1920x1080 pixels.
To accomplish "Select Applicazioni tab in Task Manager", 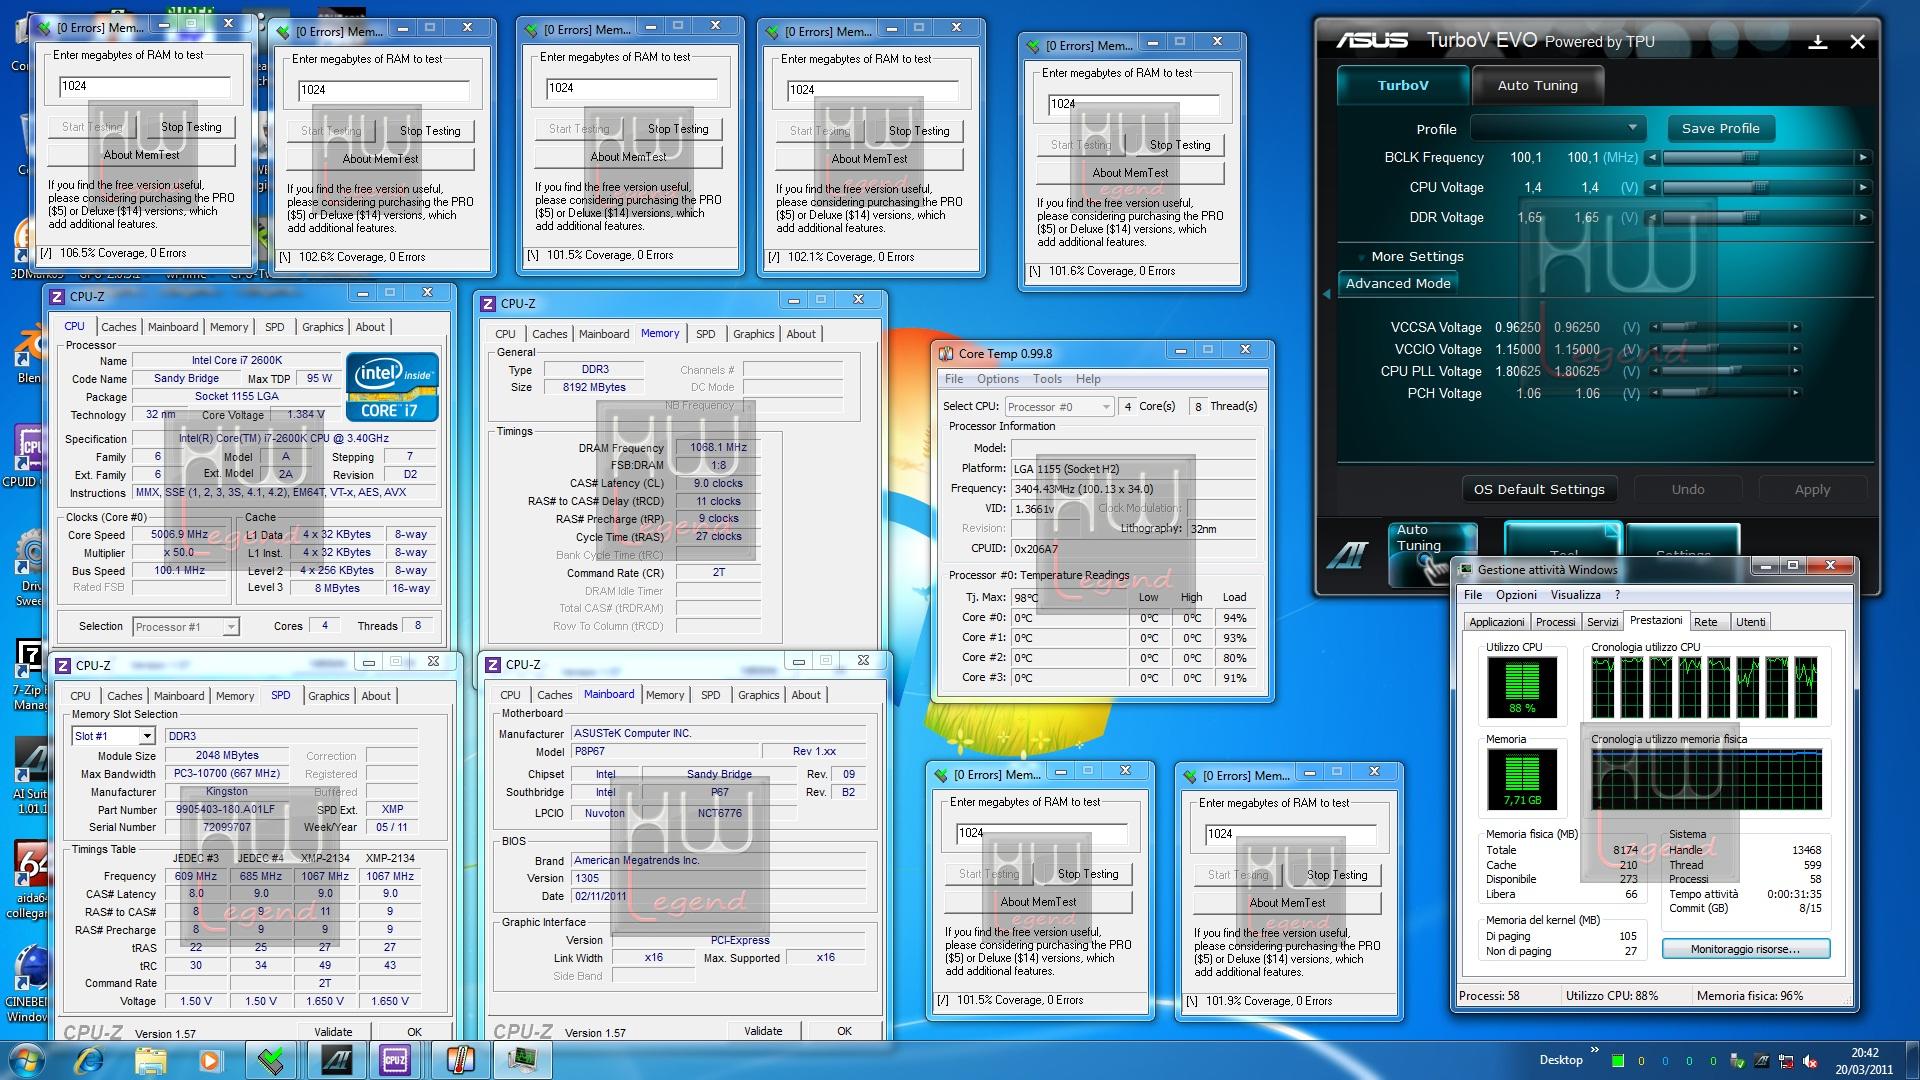I will (x=1496, y=622).
